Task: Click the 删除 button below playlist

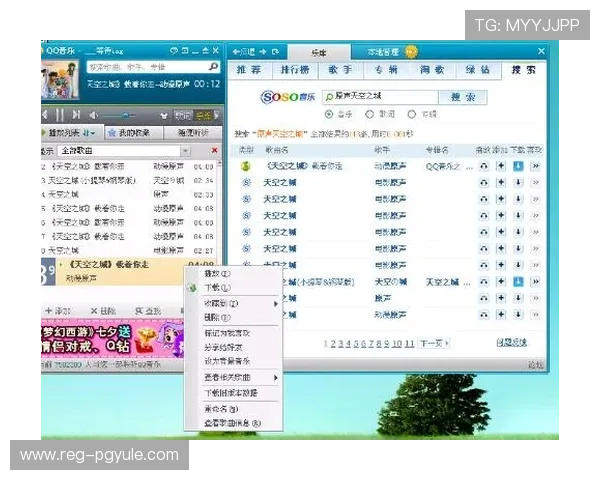Action: [103, 311]
